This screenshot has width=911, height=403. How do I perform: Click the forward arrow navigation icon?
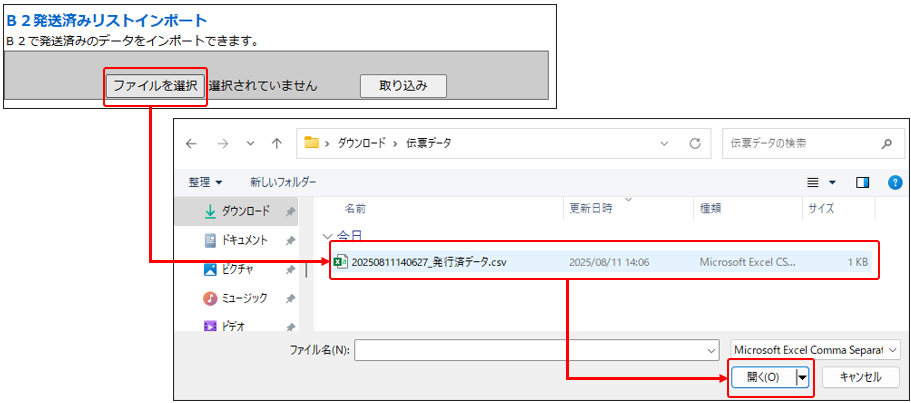coord(223,144)
